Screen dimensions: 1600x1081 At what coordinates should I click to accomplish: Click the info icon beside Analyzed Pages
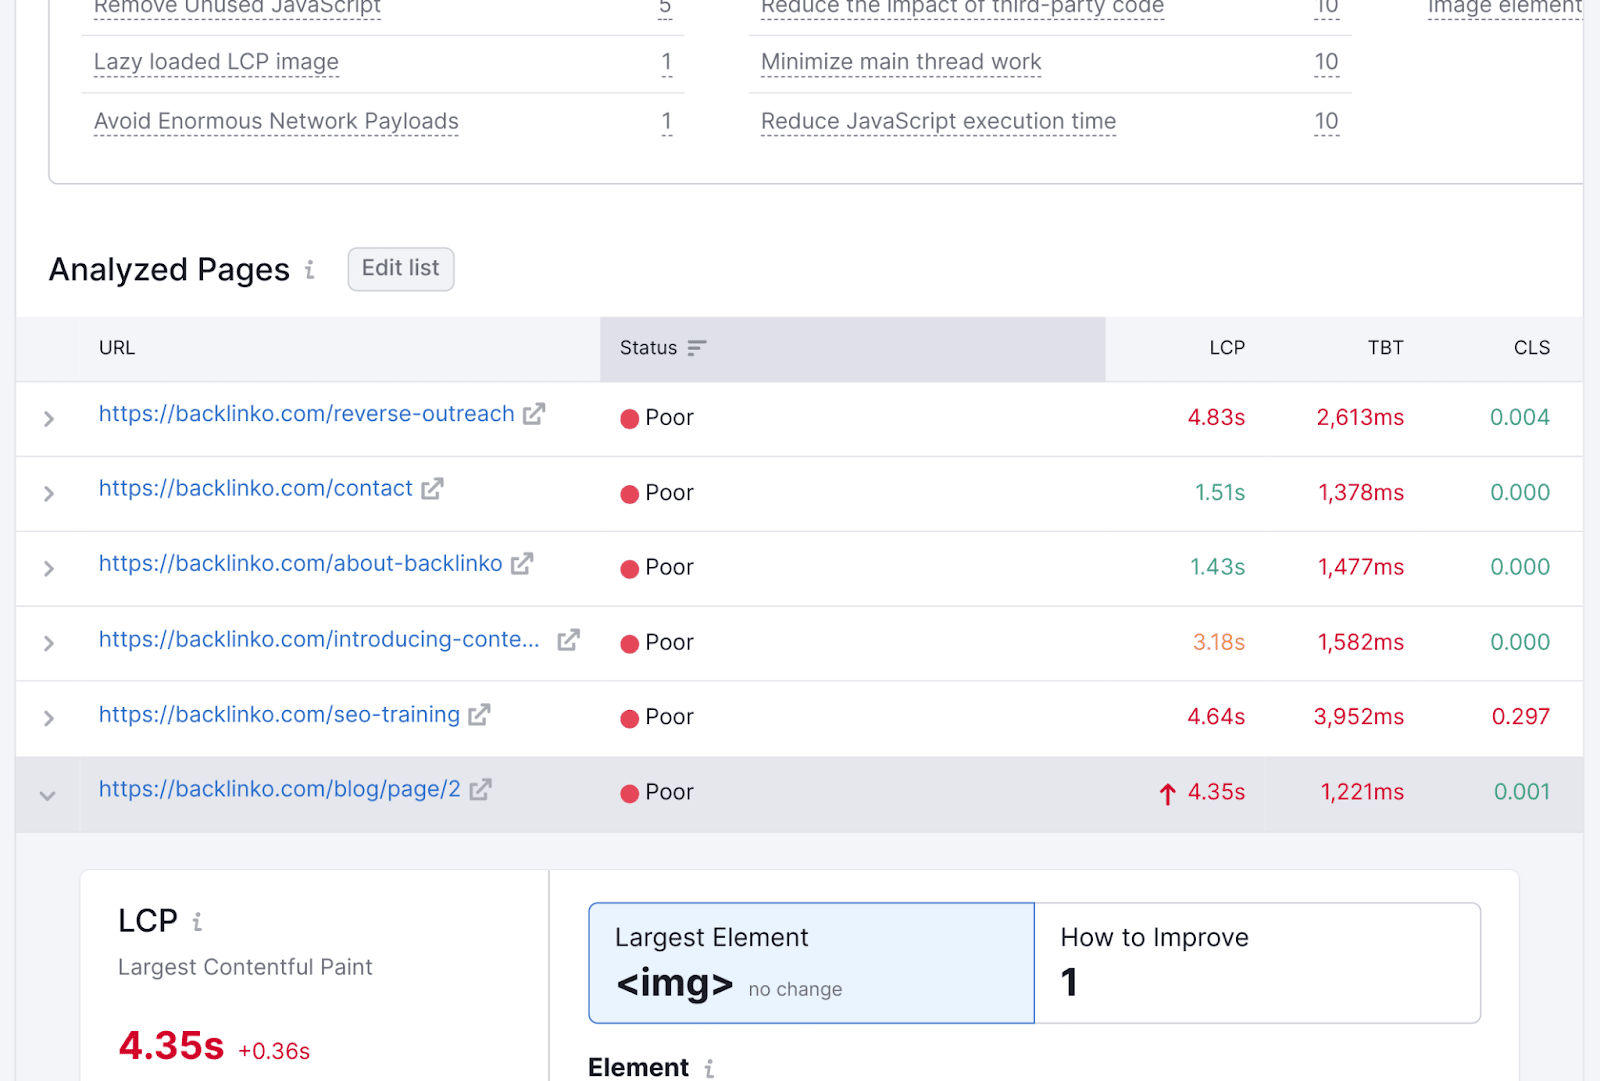coord(310,270)
